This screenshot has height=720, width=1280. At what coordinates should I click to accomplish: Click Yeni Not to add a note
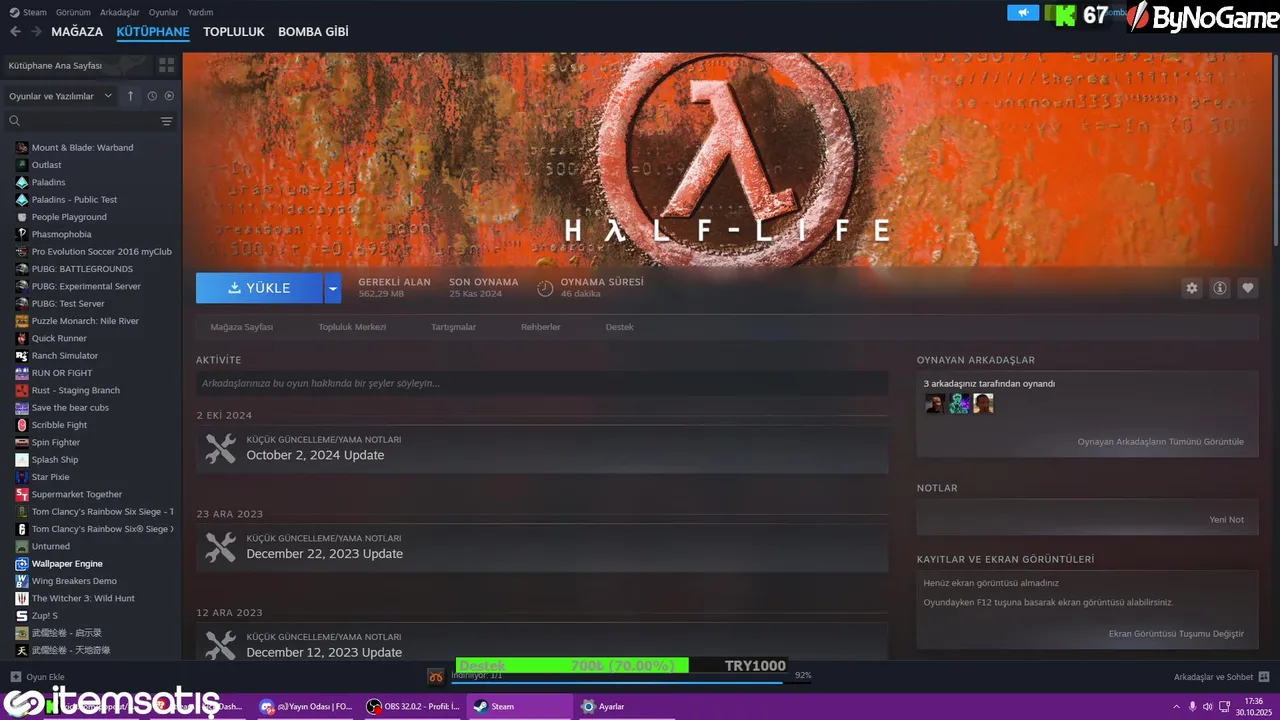[x=1226, y=520]
